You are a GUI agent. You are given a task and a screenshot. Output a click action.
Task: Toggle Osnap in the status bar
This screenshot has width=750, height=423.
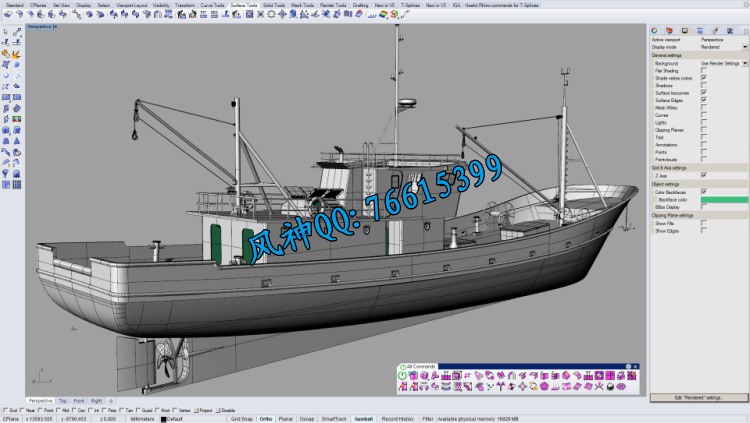tap(307, 419)
